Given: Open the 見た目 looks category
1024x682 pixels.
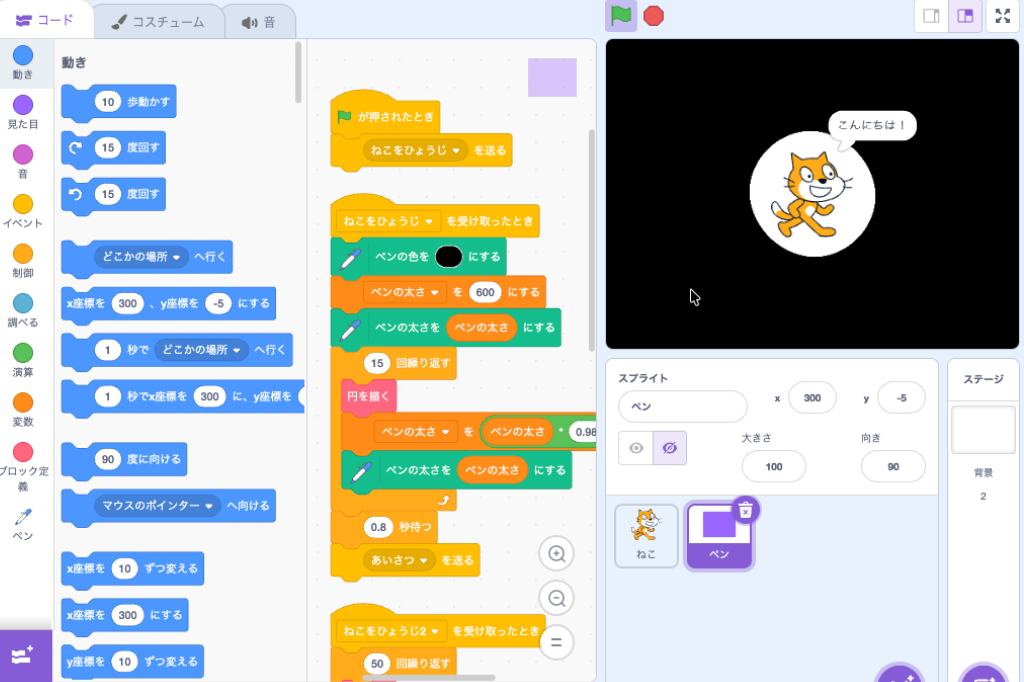Looking at the screenshot, I should [22, 112].
